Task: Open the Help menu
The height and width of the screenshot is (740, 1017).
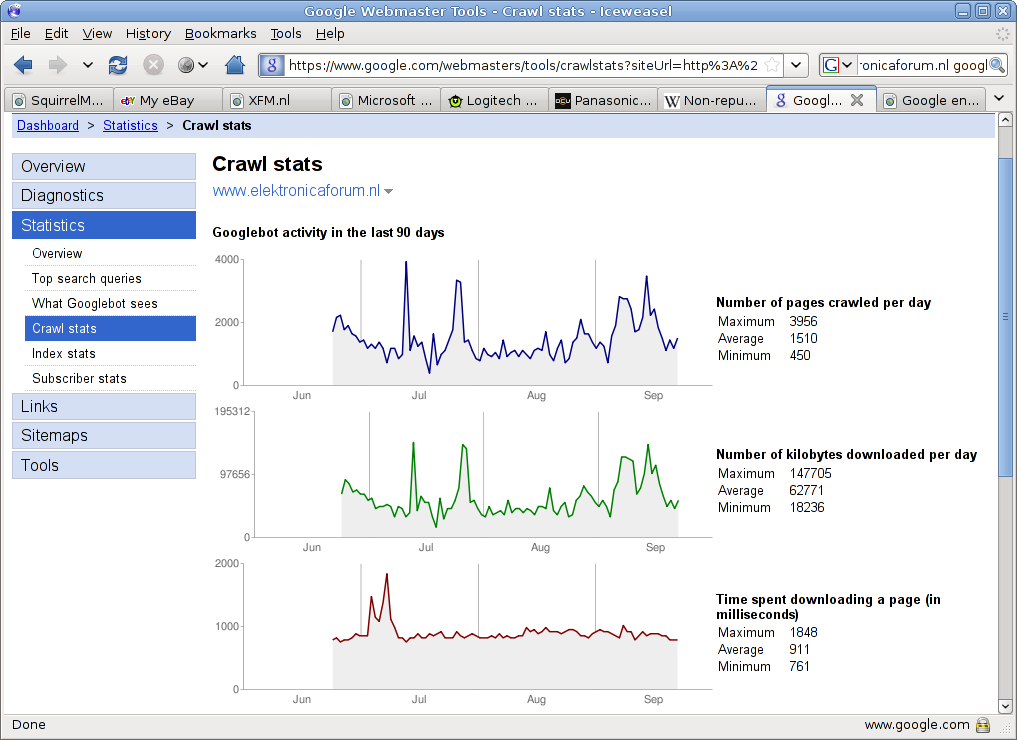Action: coord(330,34)
